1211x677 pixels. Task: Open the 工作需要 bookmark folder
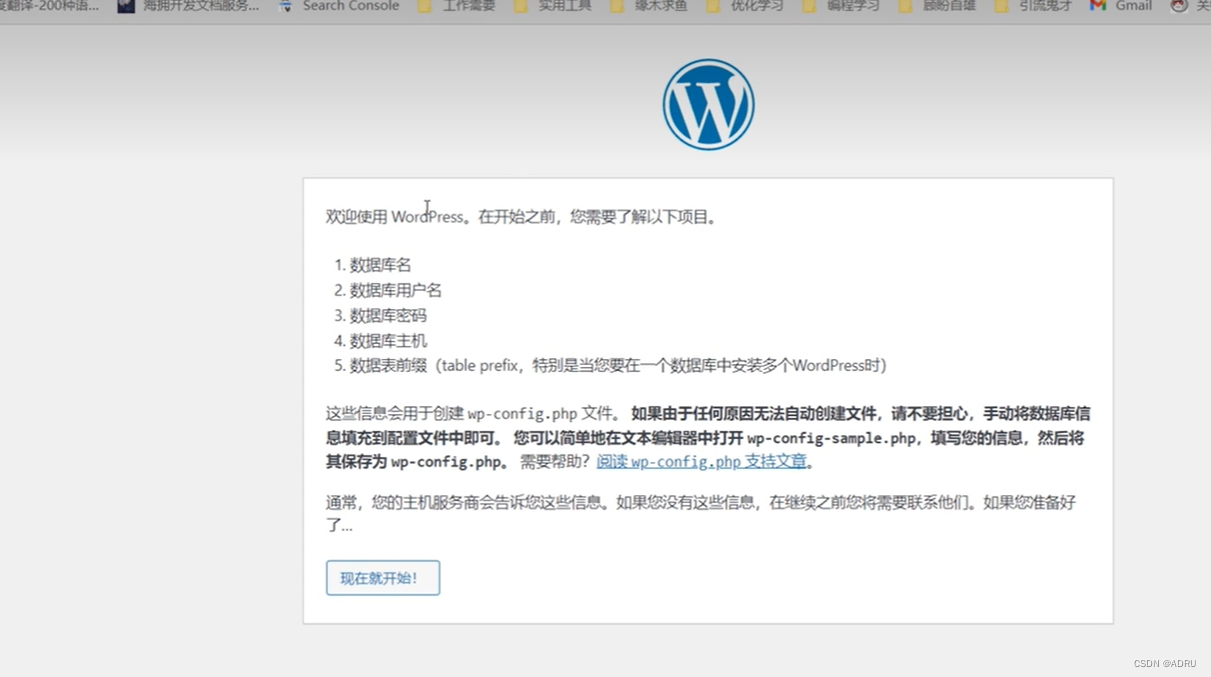[x=457, y=6]
